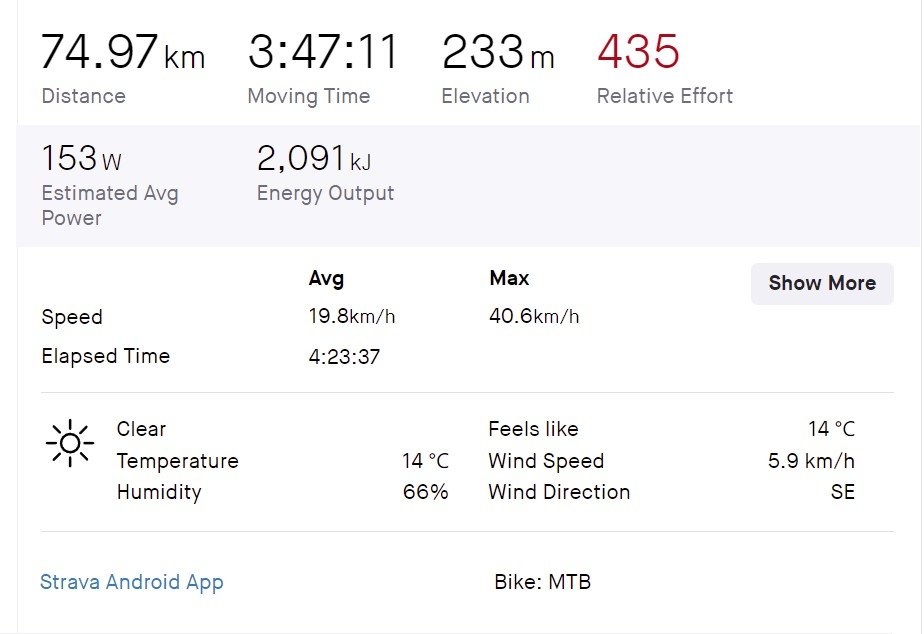This screenshot has width=924, height=634.
Task: Click the 3:47:11 moving time value
Action: [x=323, y=52]
